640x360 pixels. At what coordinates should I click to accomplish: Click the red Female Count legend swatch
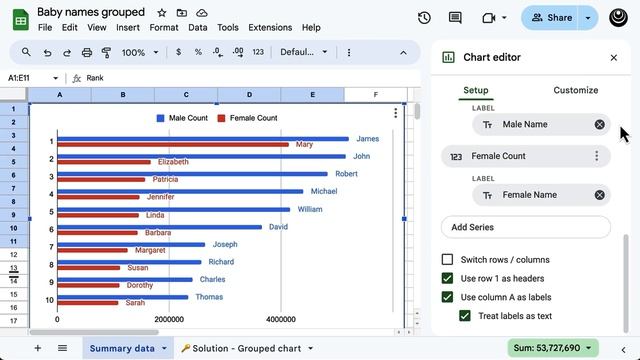[221, 118]
